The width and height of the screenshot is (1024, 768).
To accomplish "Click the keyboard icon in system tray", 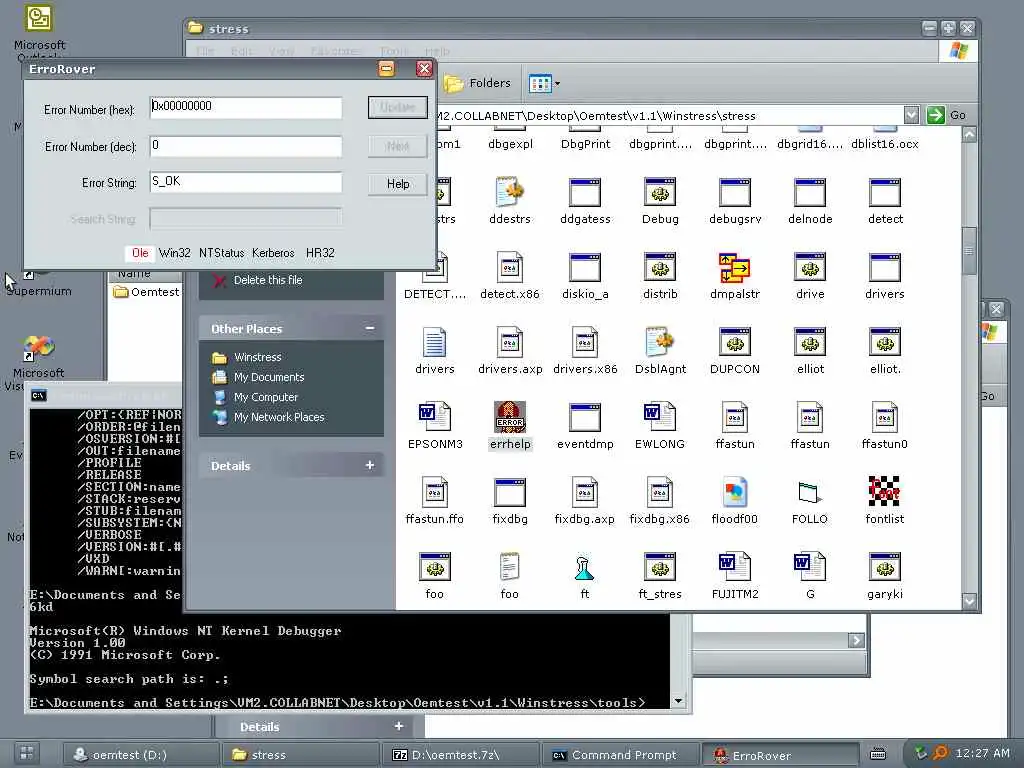I will pos(878,754).
